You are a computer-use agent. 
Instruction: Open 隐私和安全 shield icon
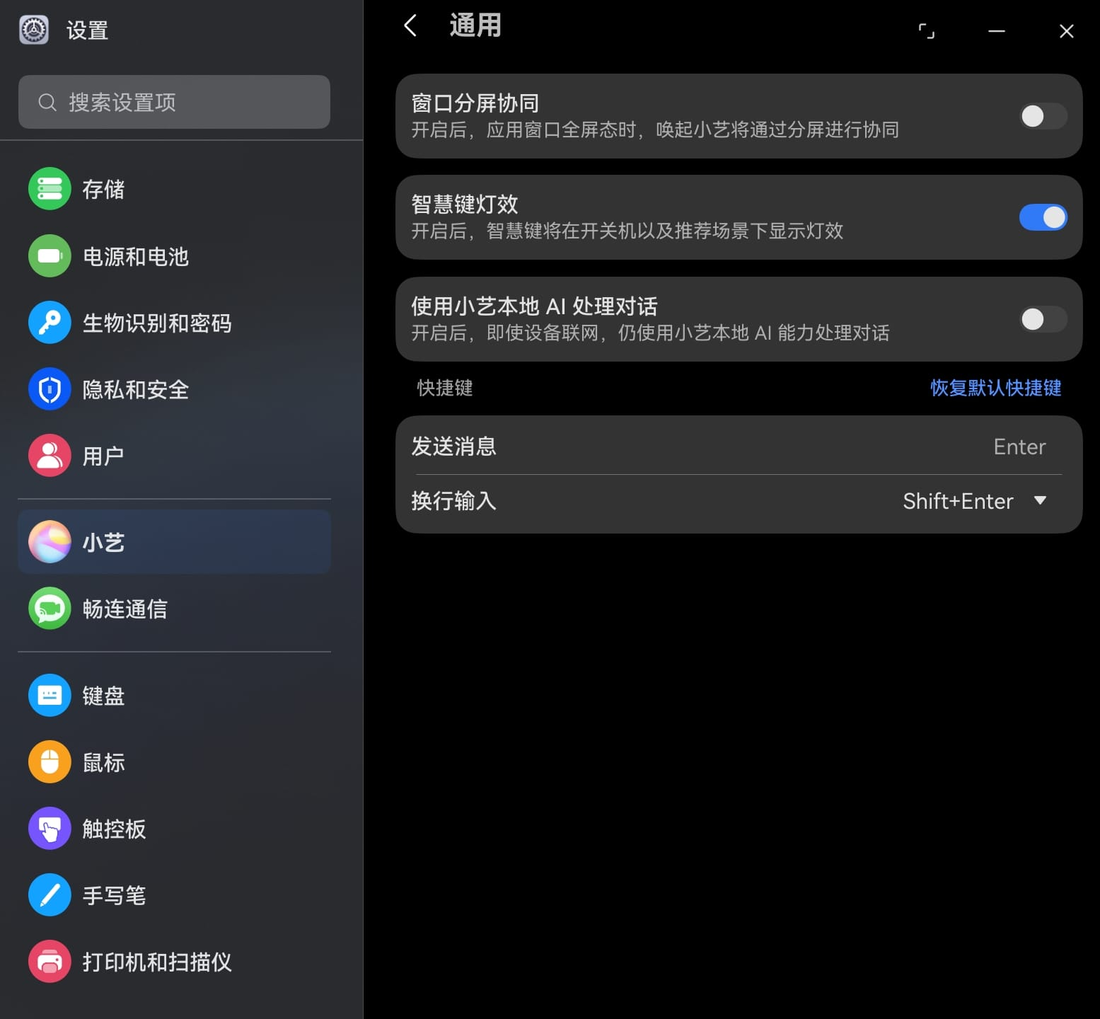(49, 389)
